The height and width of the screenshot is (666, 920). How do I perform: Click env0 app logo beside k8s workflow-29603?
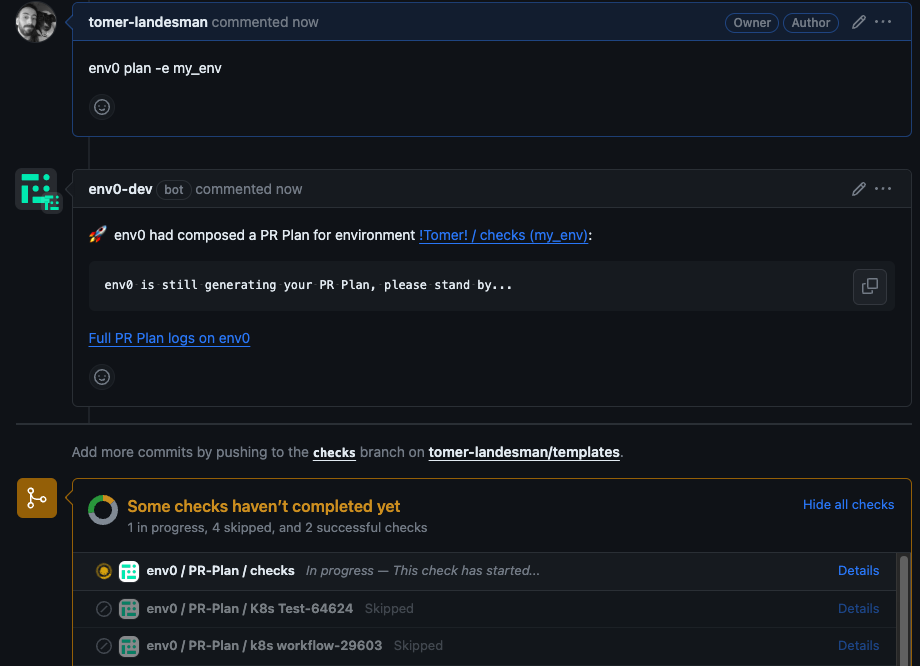[129, 646]
